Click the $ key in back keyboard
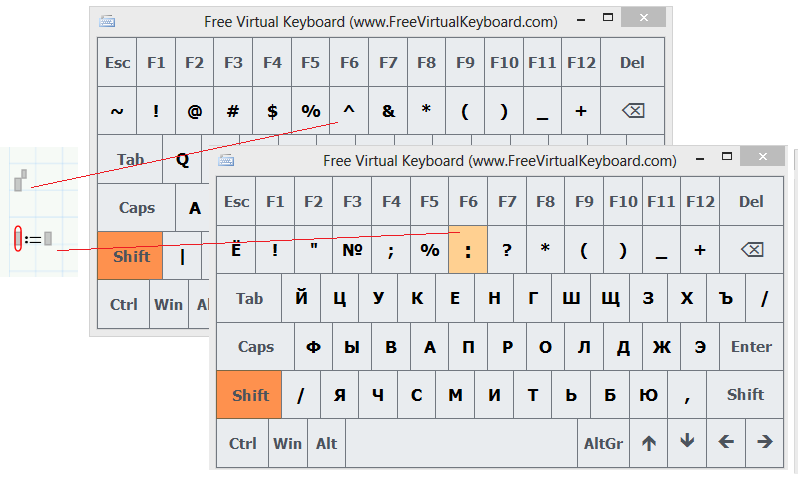The image size is (798, 477). click(272, 110)
